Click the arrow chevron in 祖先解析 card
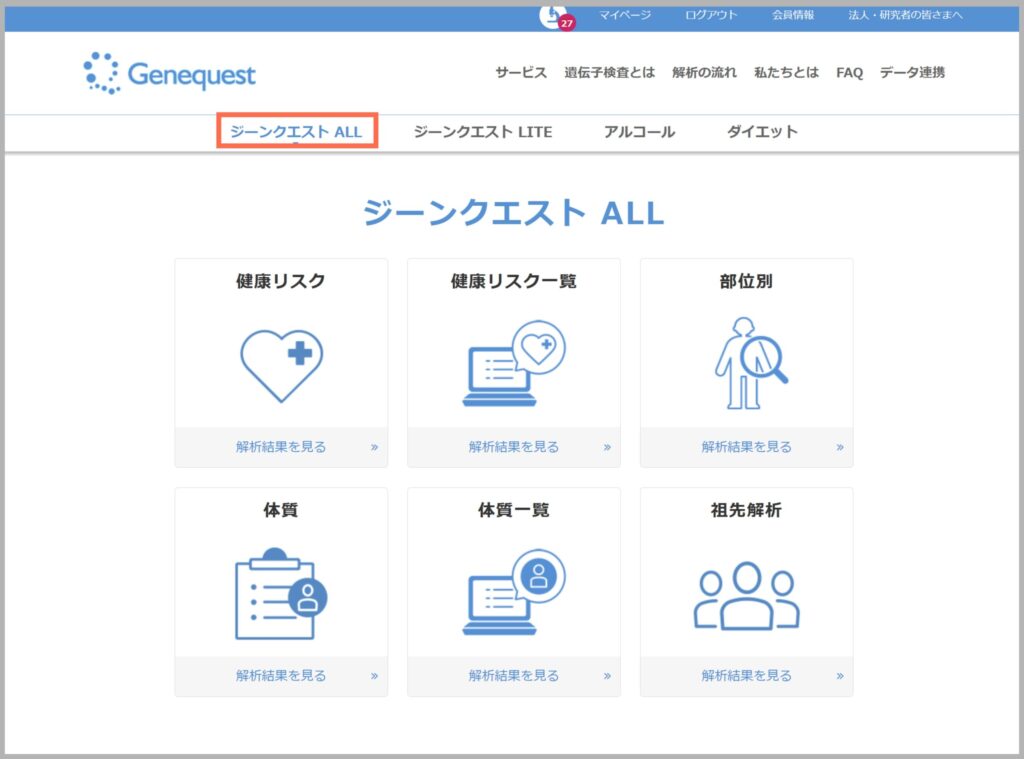The width and height of the screenshot is (1024, 759). [x=840, y=676]
